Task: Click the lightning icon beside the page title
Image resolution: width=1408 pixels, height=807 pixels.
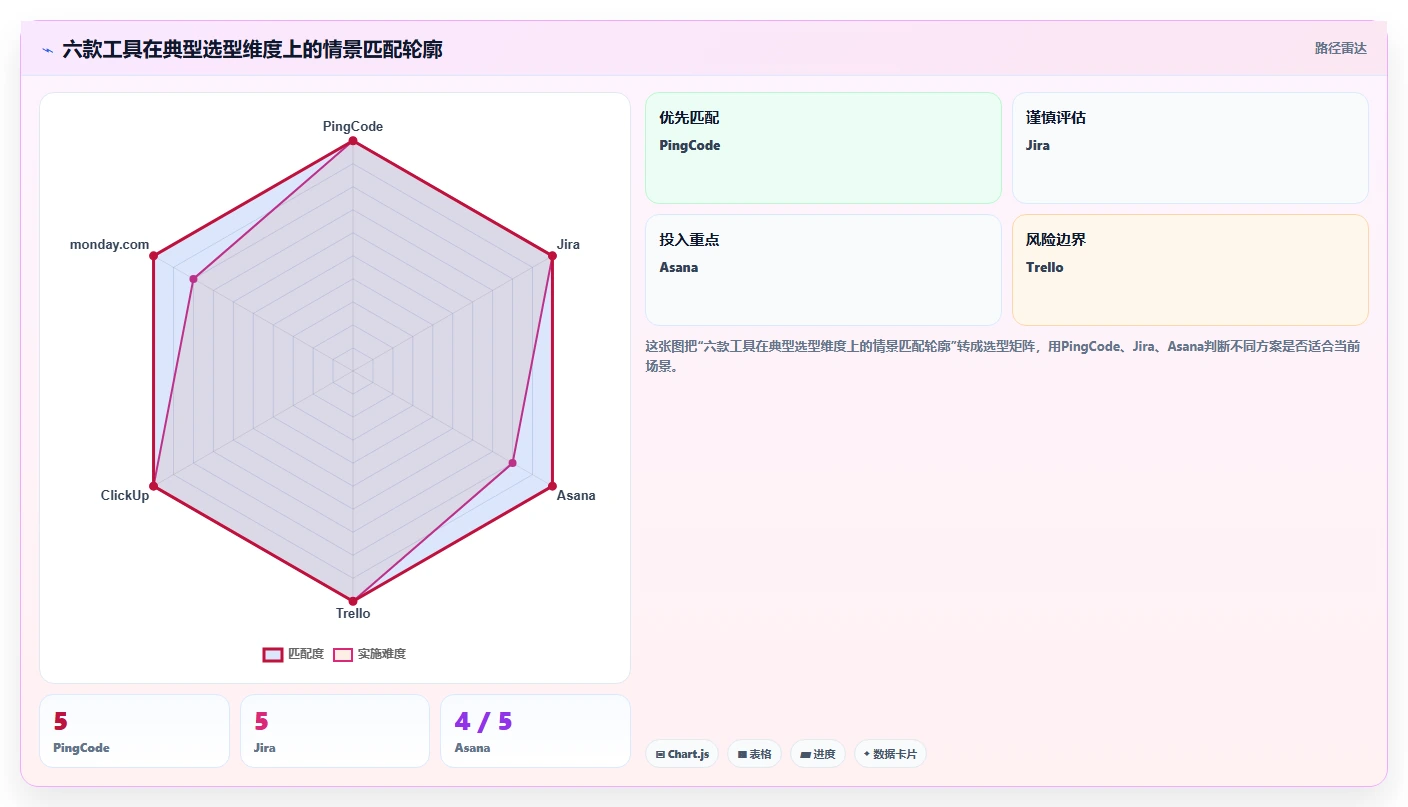Action: click(x=47, y=50)
